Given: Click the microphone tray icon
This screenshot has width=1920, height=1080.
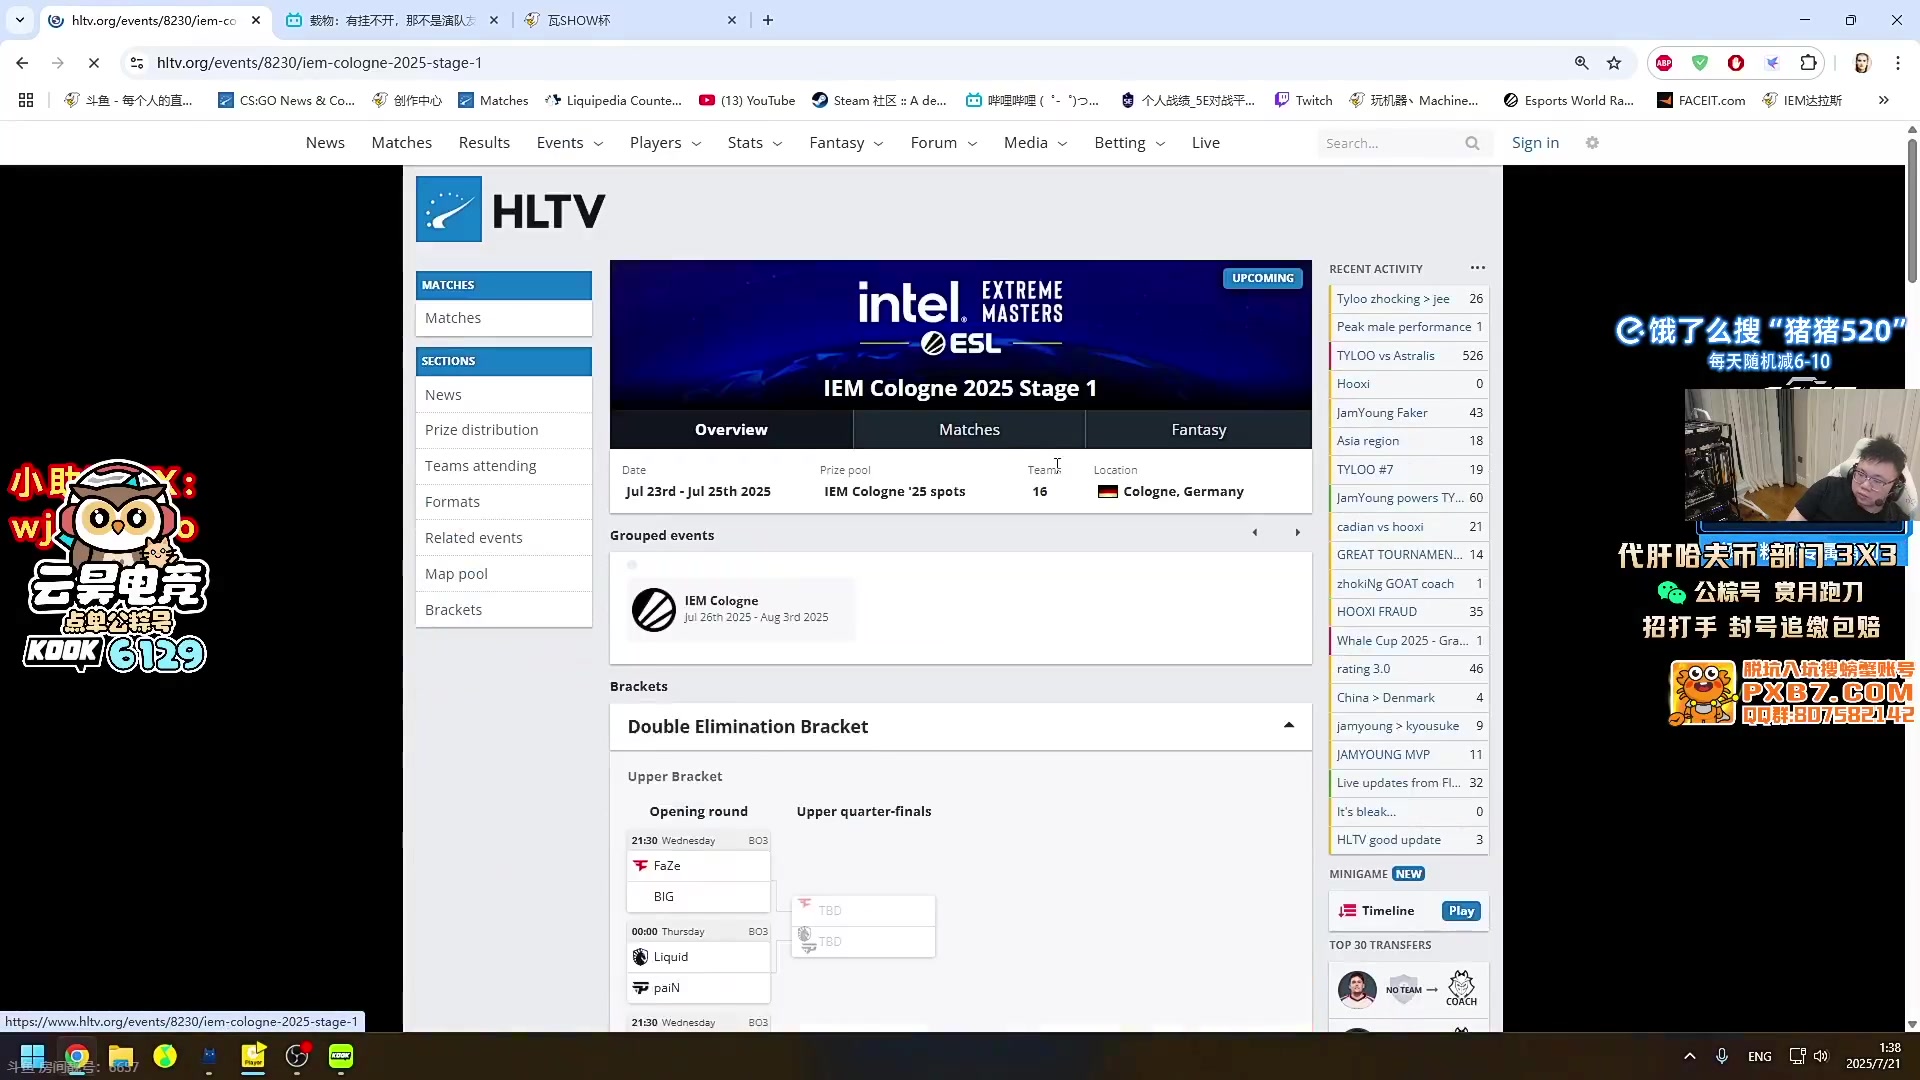Looking at the screenshot, I should (1722, 1056).
